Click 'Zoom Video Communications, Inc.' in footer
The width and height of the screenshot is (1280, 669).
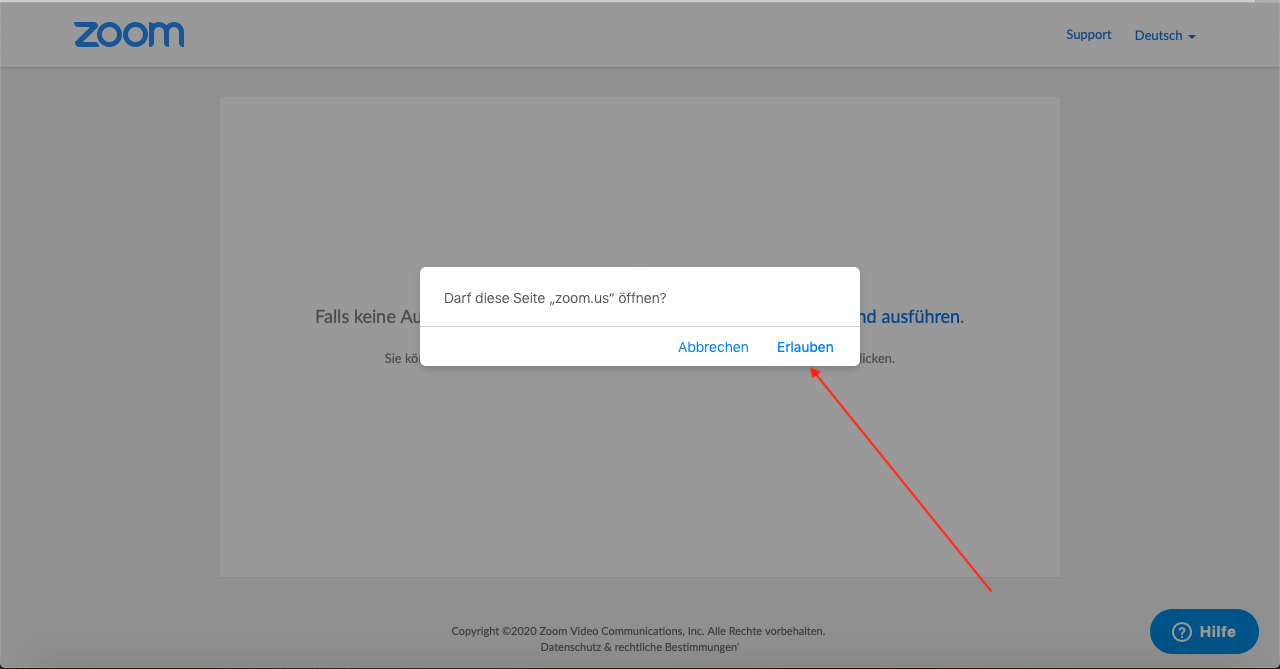622,631
